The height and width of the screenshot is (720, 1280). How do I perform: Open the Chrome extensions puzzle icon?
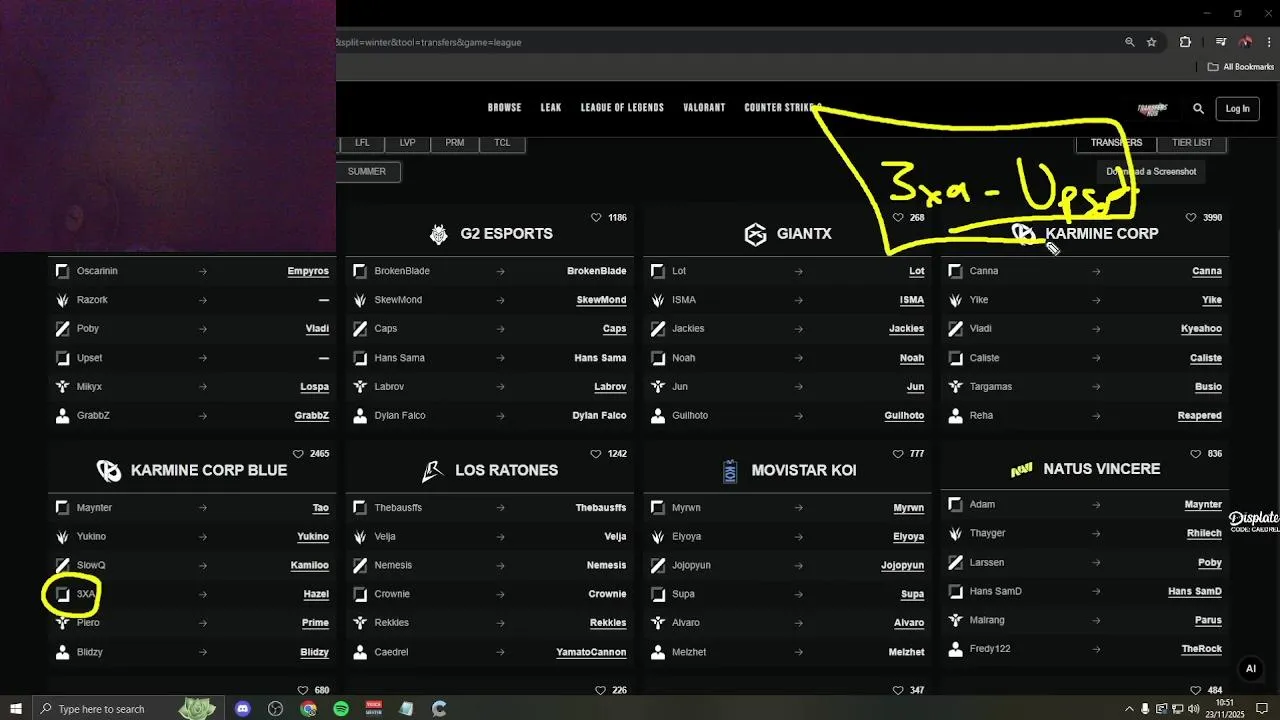pyautogui.click(x=1186, y=42)
